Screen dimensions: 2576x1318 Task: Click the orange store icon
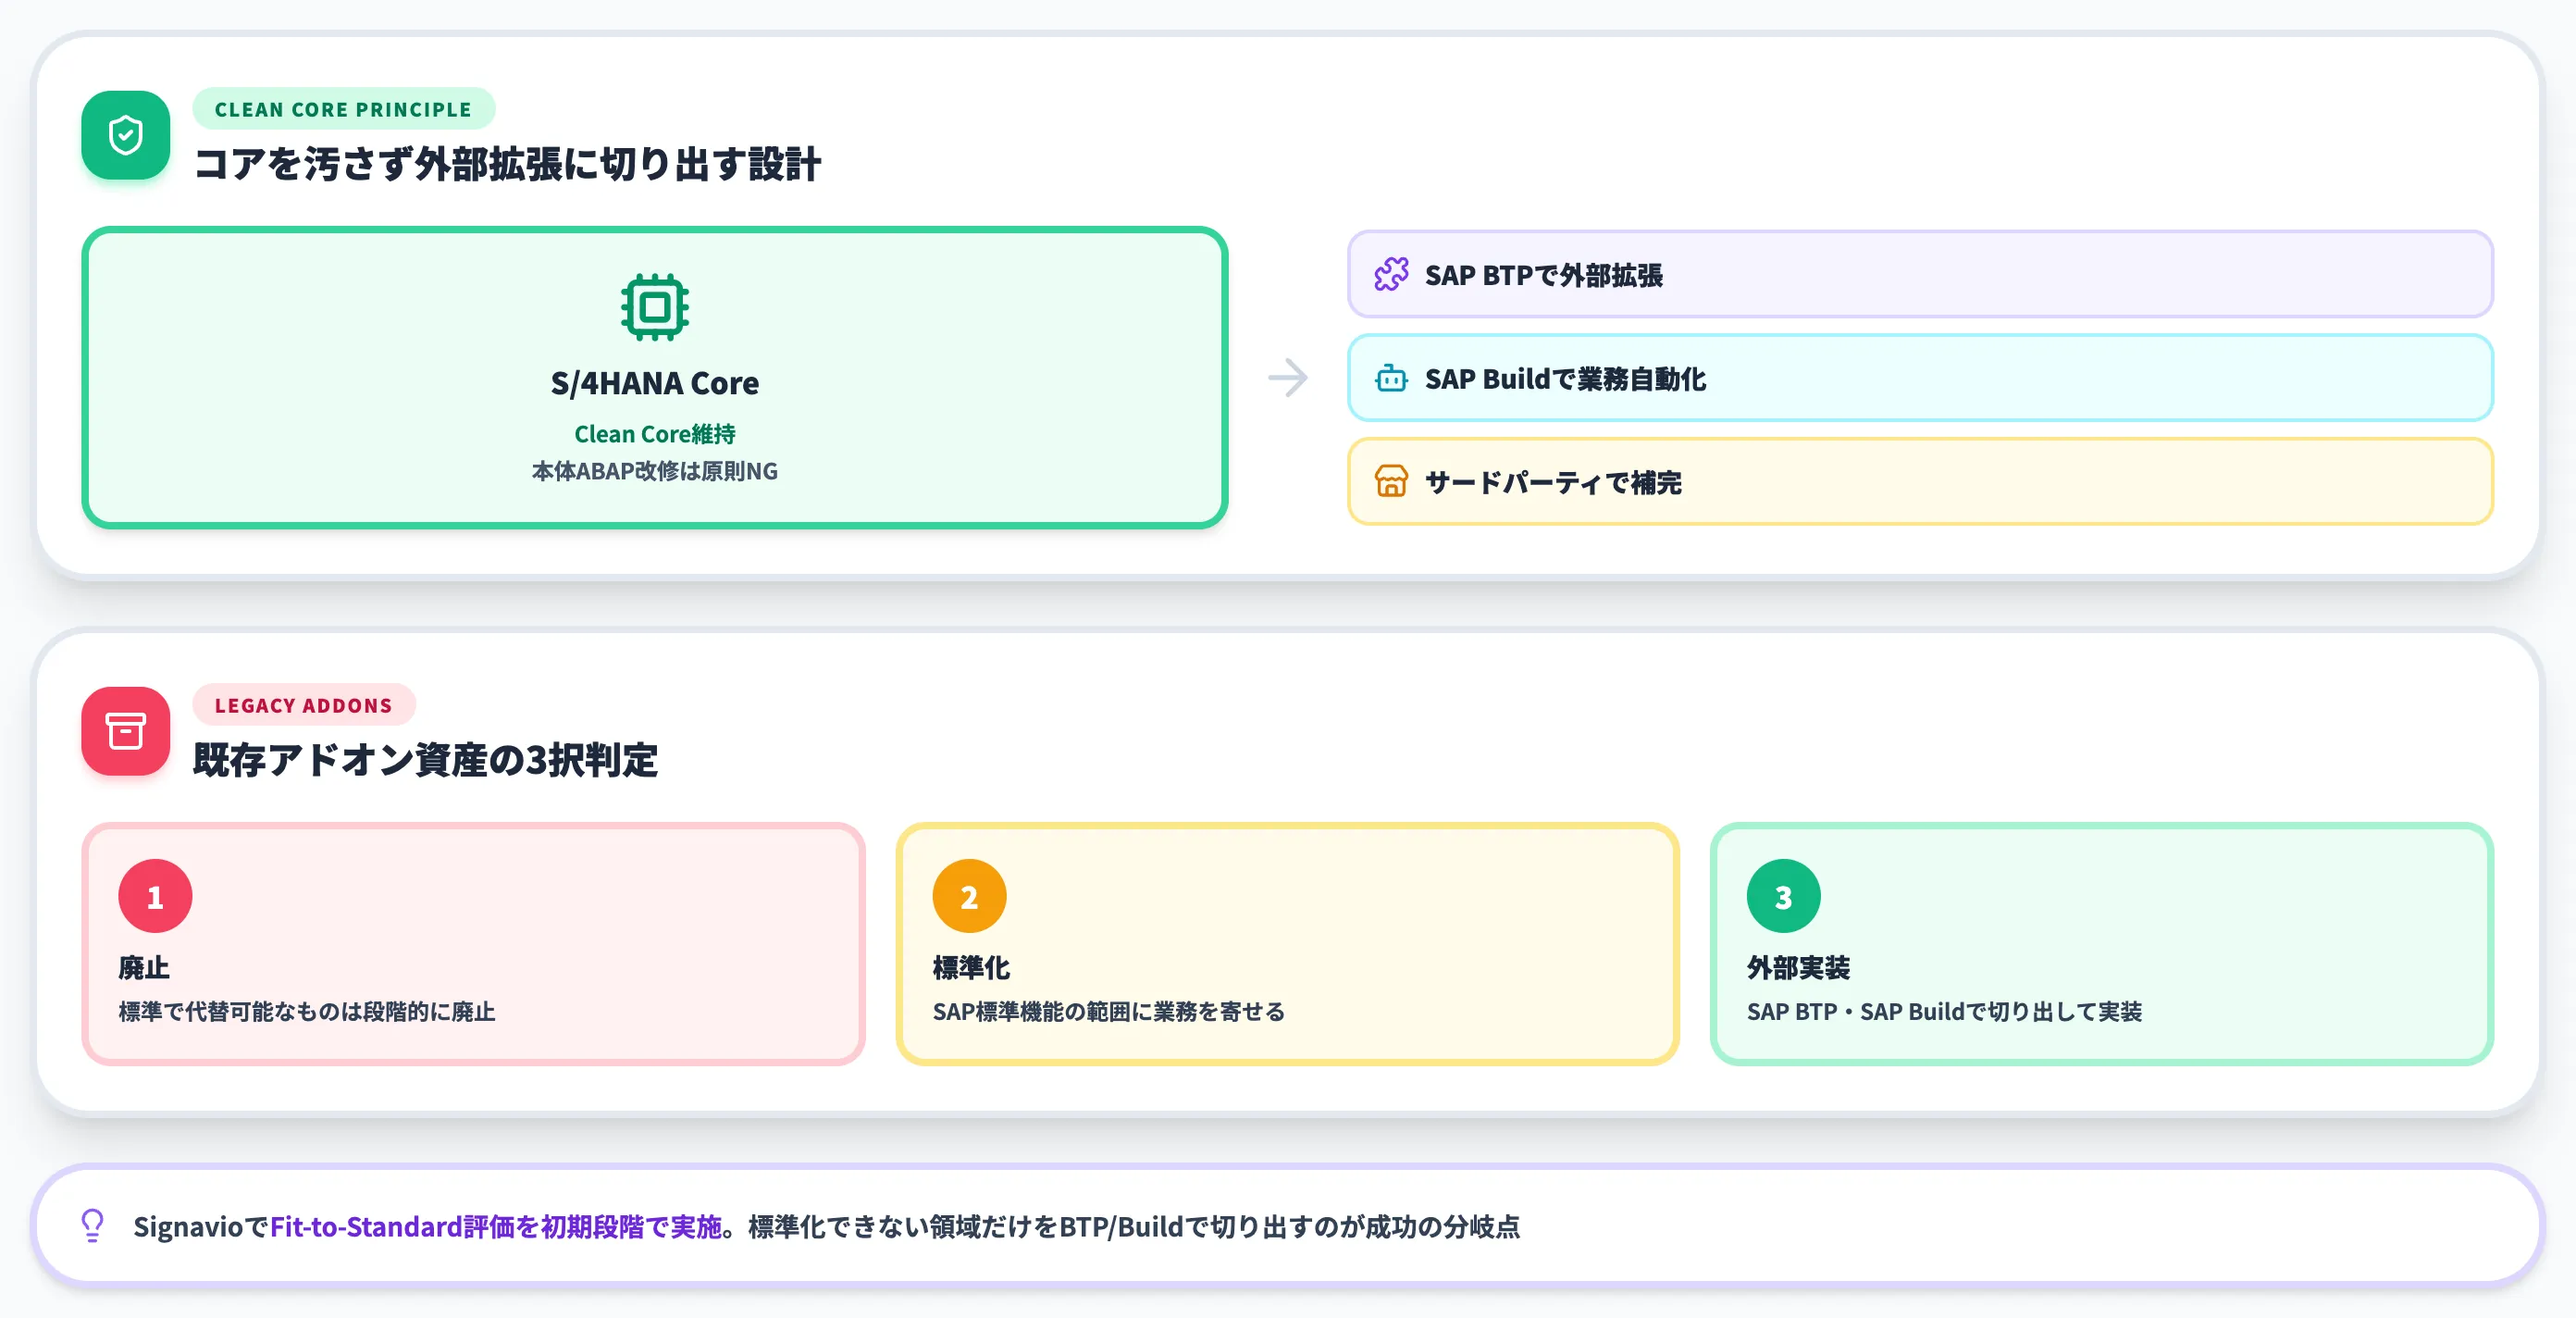(x=1390, y=482)
